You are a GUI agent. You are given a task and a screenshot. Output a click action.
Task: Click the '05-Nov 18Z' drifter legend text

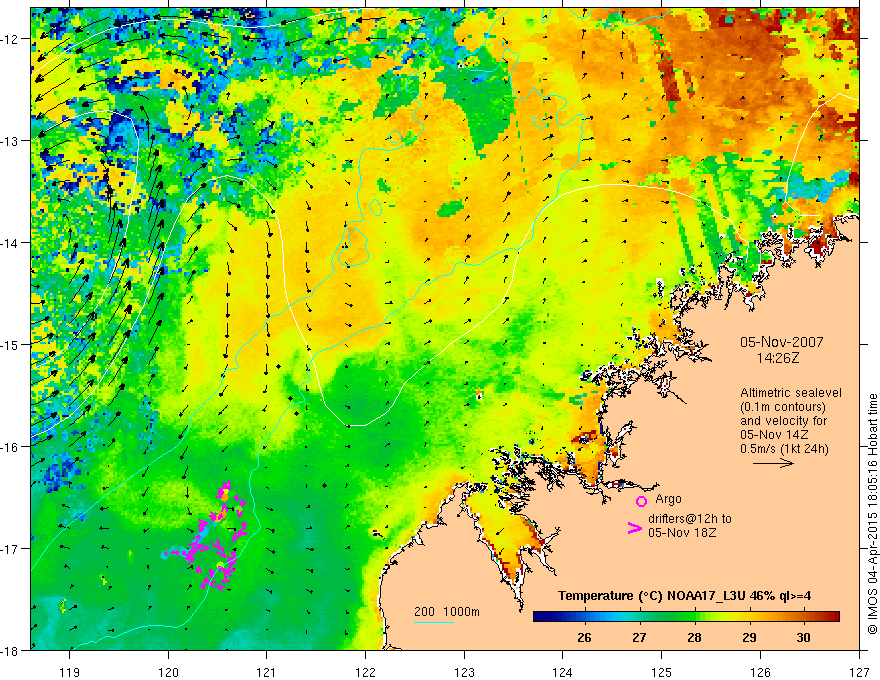point(682,532)
